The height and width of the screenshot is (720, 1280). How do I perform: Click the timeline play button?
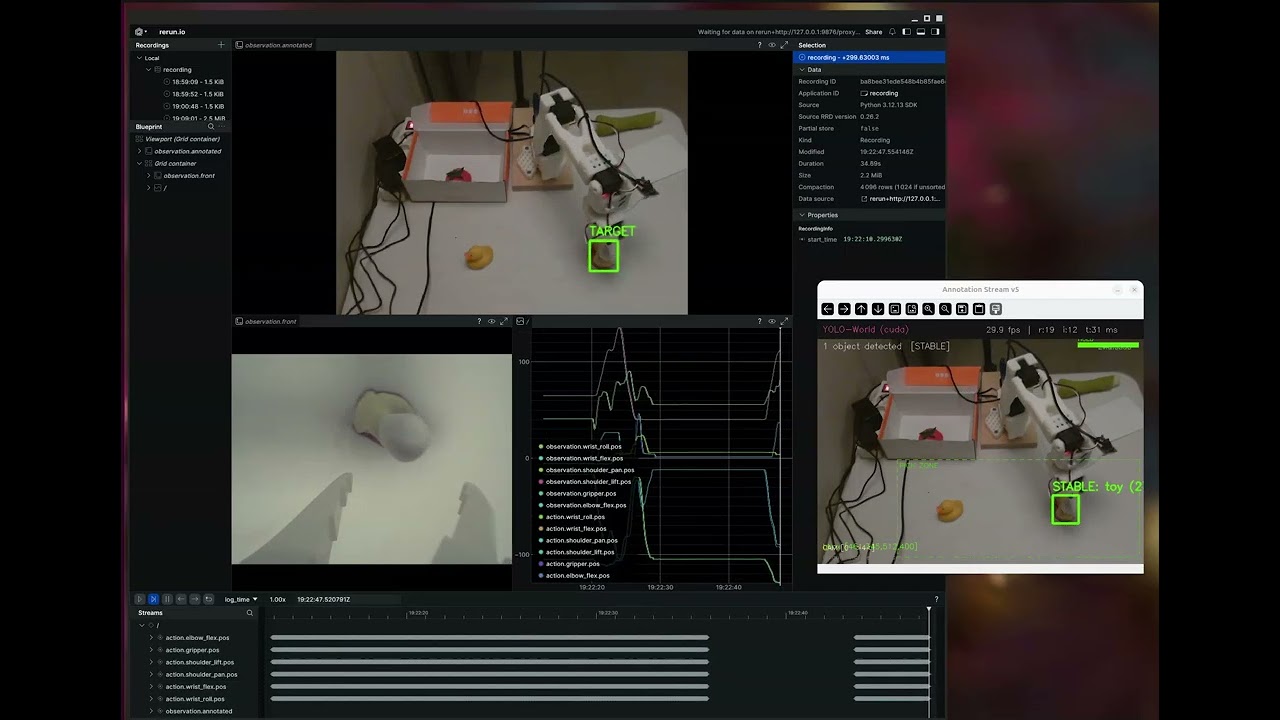tap(140, 599)
